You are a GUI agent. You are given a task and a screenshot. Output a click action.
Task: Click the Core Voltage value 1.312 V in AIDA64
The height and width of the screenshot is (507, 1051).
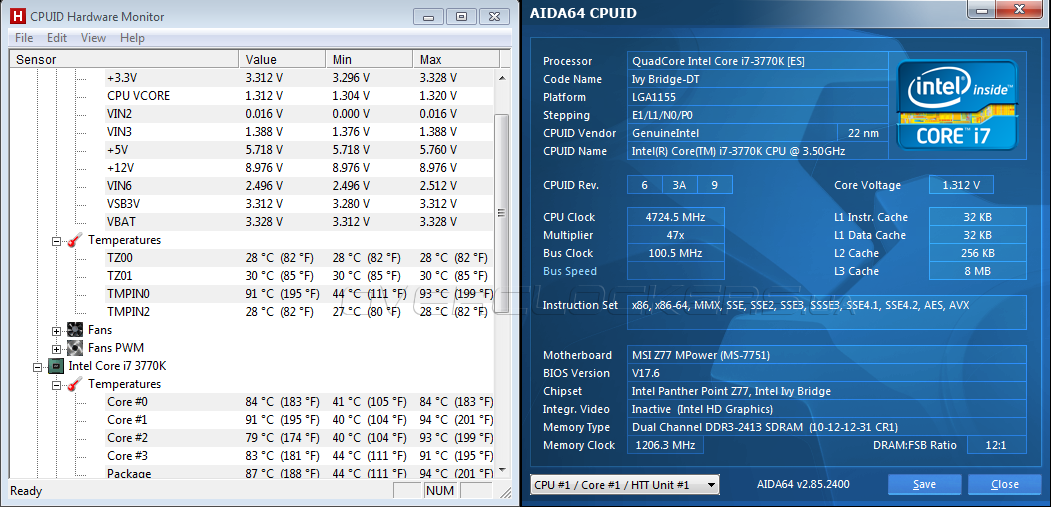pyautogui.click(x=961, y=185)
